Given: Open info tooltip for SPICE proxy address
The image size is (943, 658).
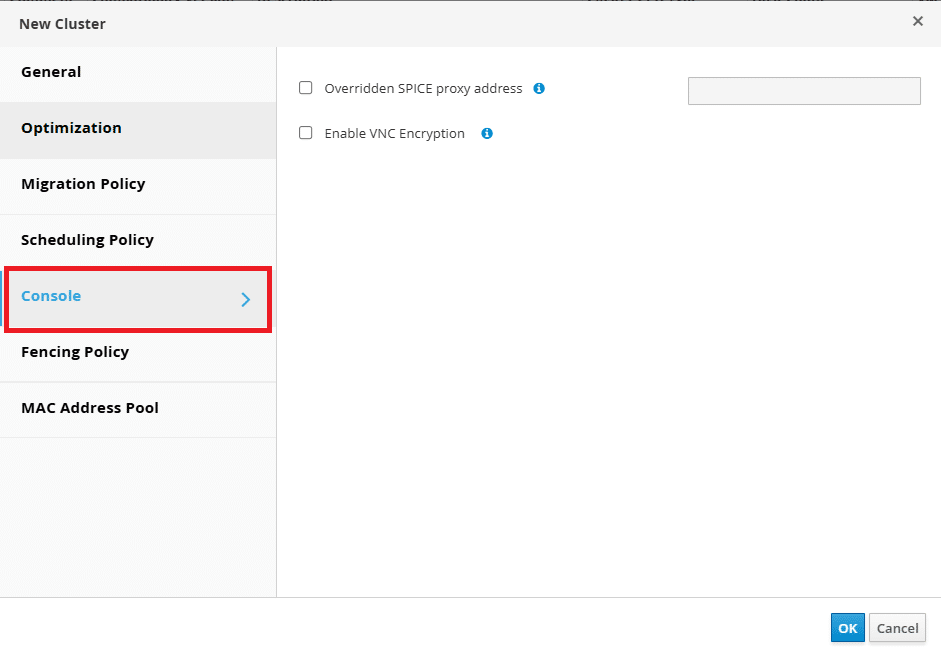Looking at the screenshot, I should [x=539, y=88].
